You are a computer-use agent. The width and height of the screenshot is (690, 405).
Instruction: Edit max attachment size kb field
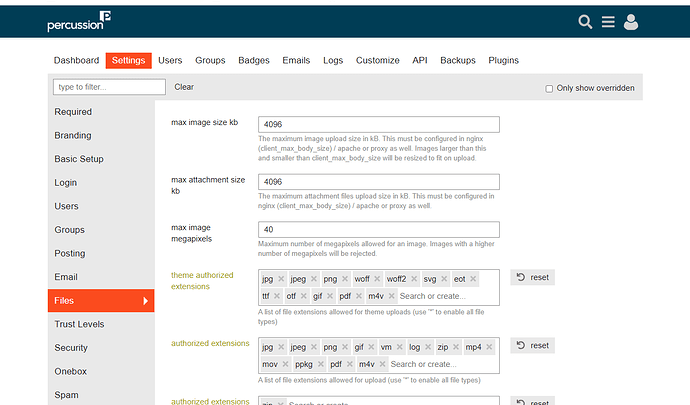click(x=379, y=182)
